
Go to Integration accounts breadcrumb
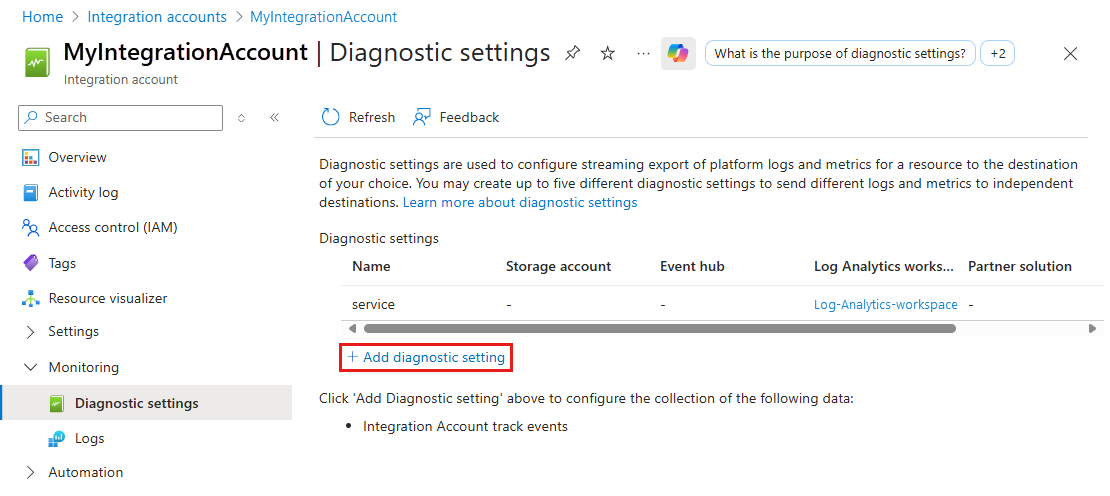(157, 16)
